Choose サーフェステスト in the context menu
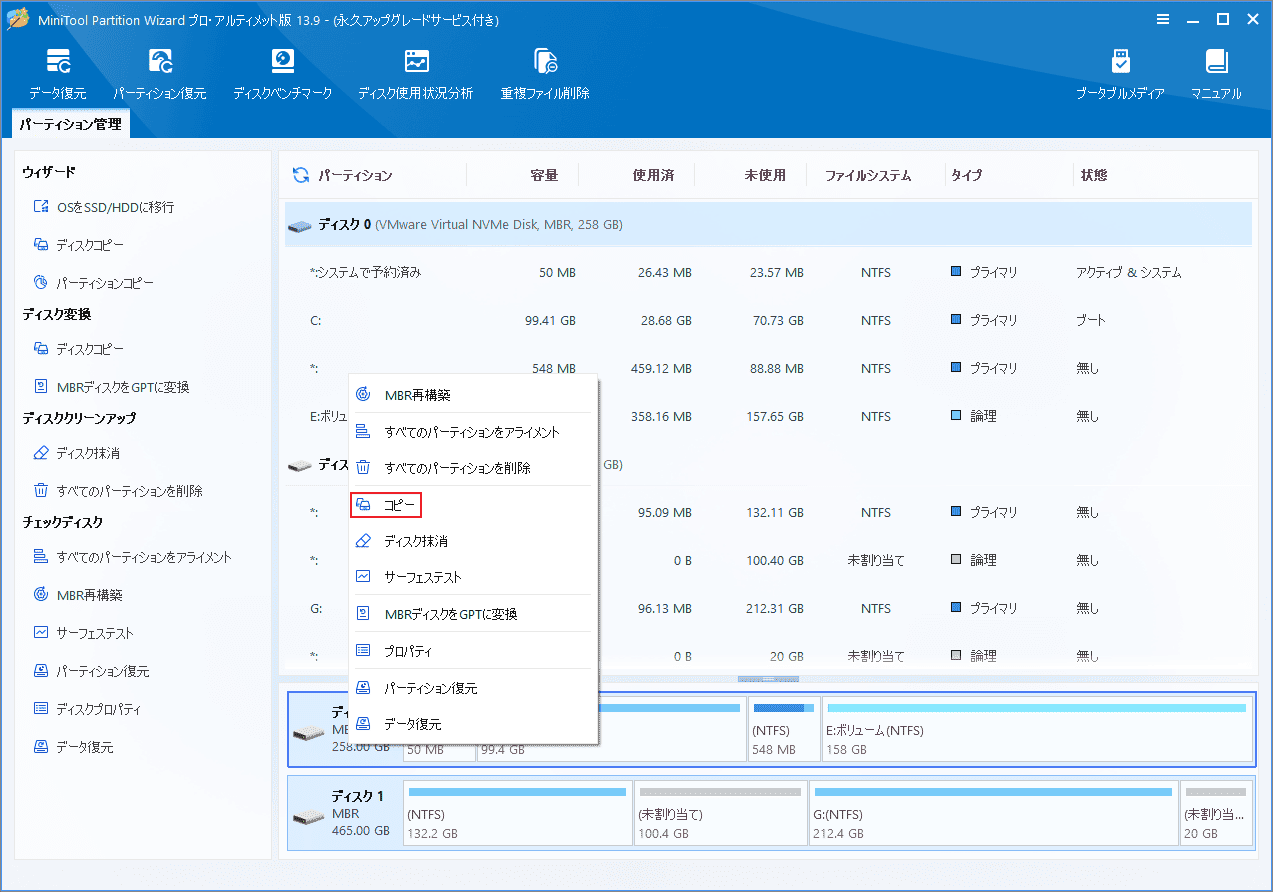1273x892 pixels. point(473,577)
